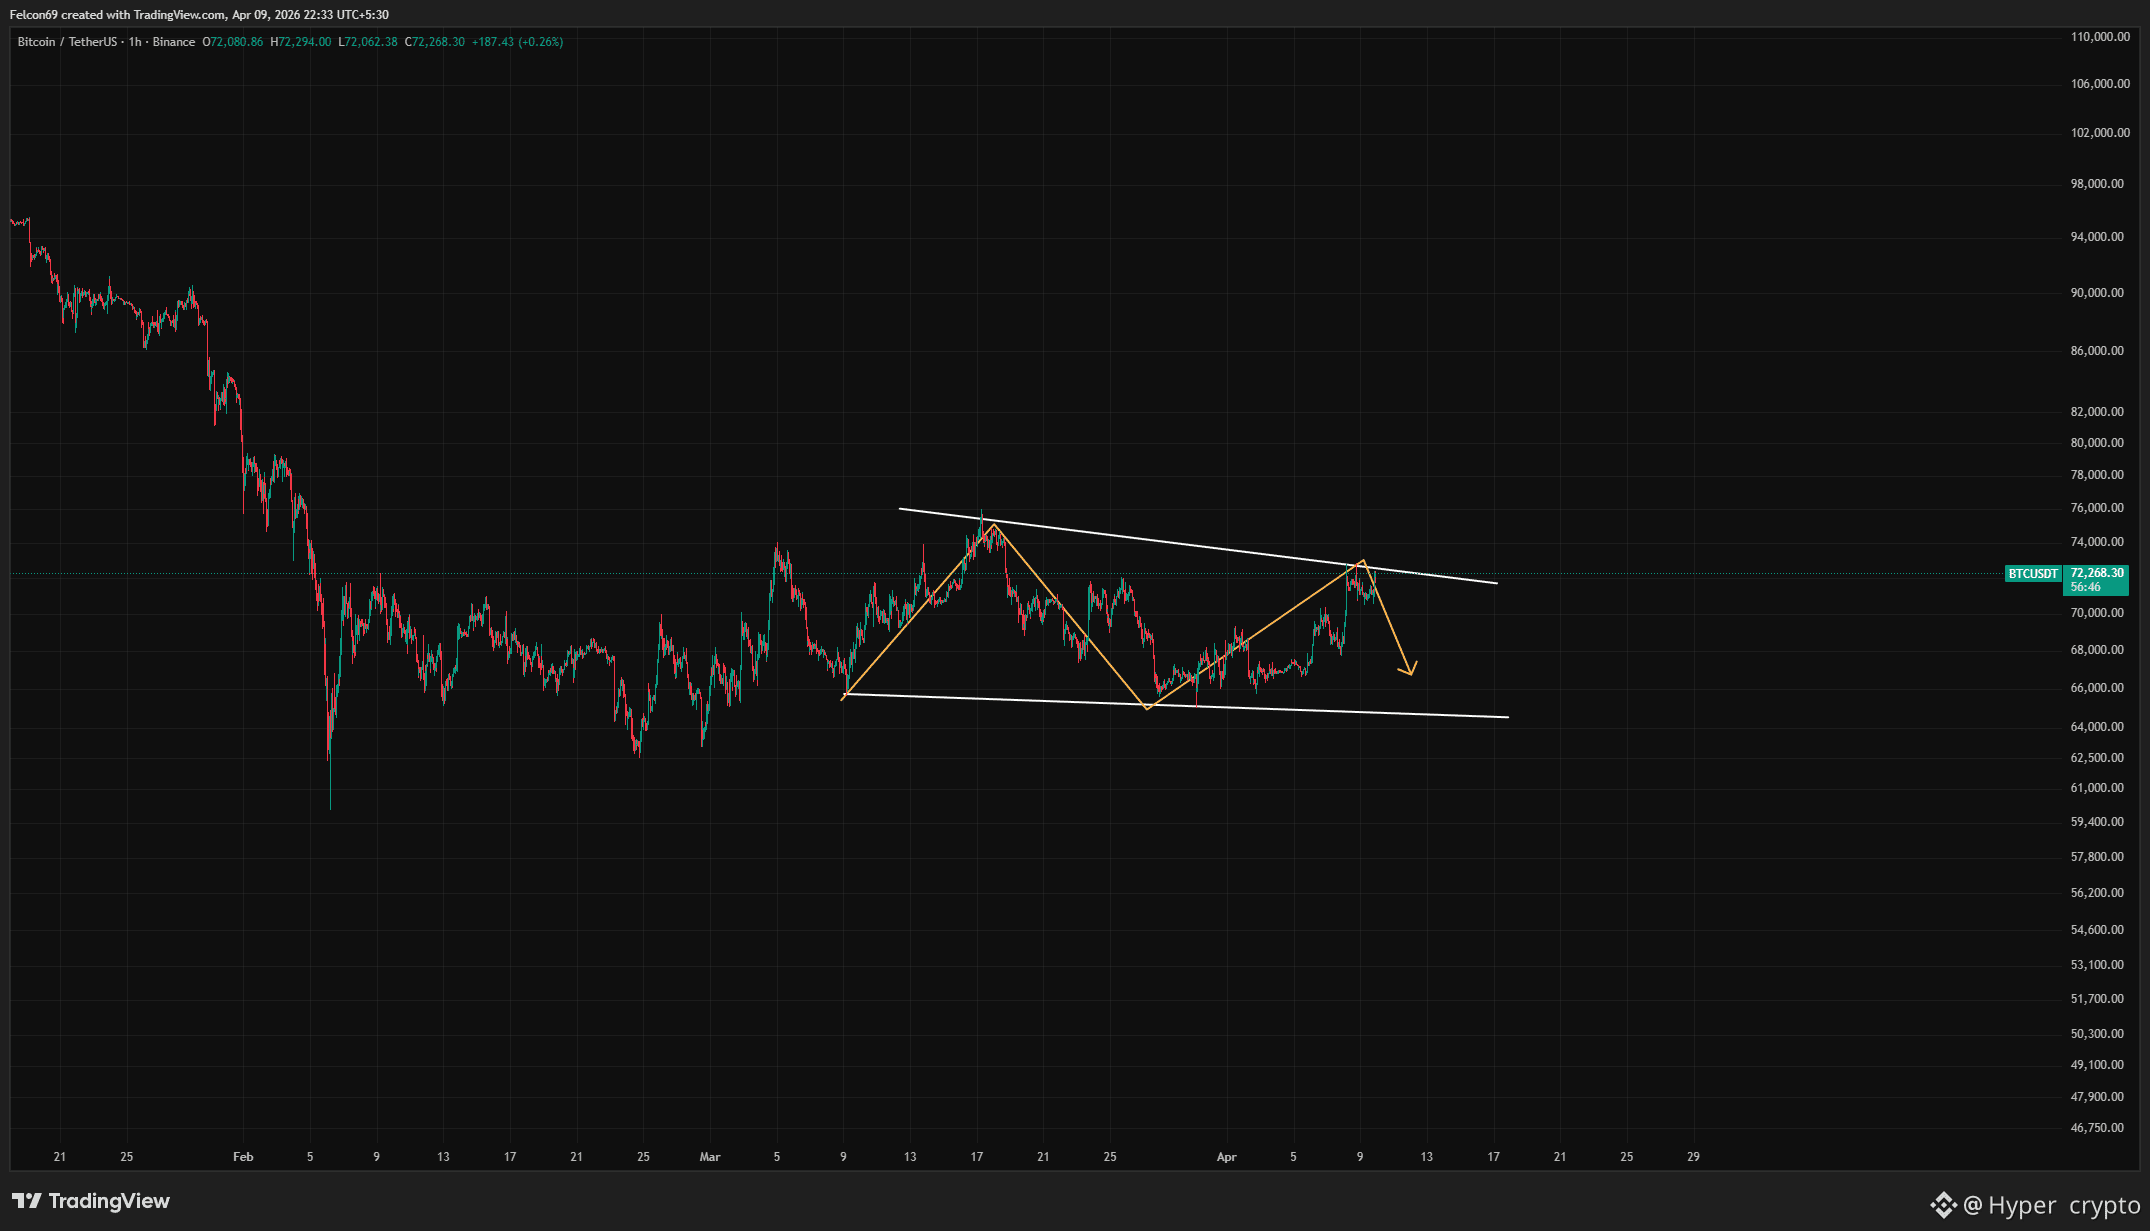Viewport: 2150px width, 1231px height.
Task: Click the "62,500.00" price axis label
Action: tap(2097, 758)
